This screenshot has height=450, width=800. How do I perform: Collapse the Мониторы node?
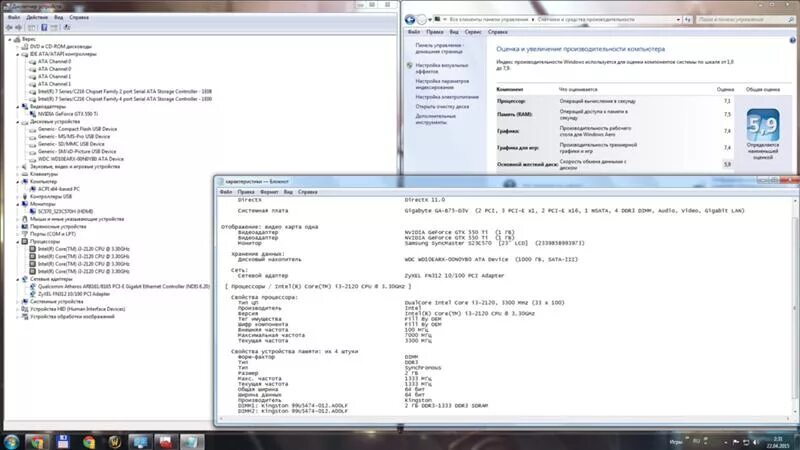pyautogui.click(x=17, y=204)
